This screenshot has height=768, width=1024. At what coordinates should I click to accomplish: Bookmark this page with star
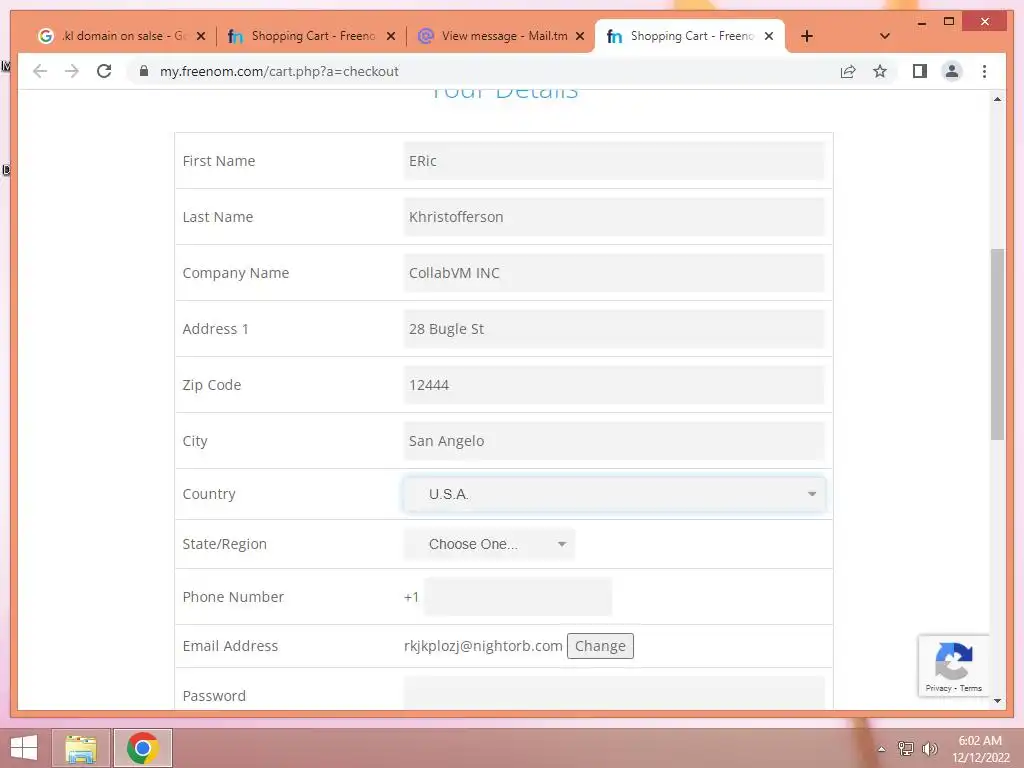click(x=880, y=71)
